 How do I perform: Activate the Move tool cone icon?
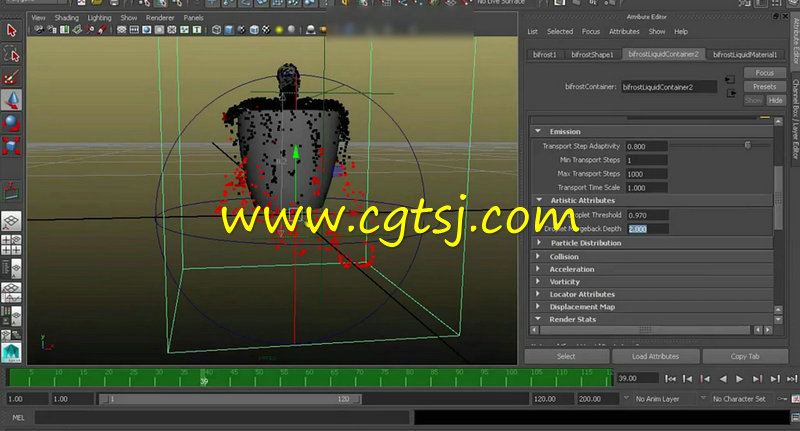(x=11, y=100)
